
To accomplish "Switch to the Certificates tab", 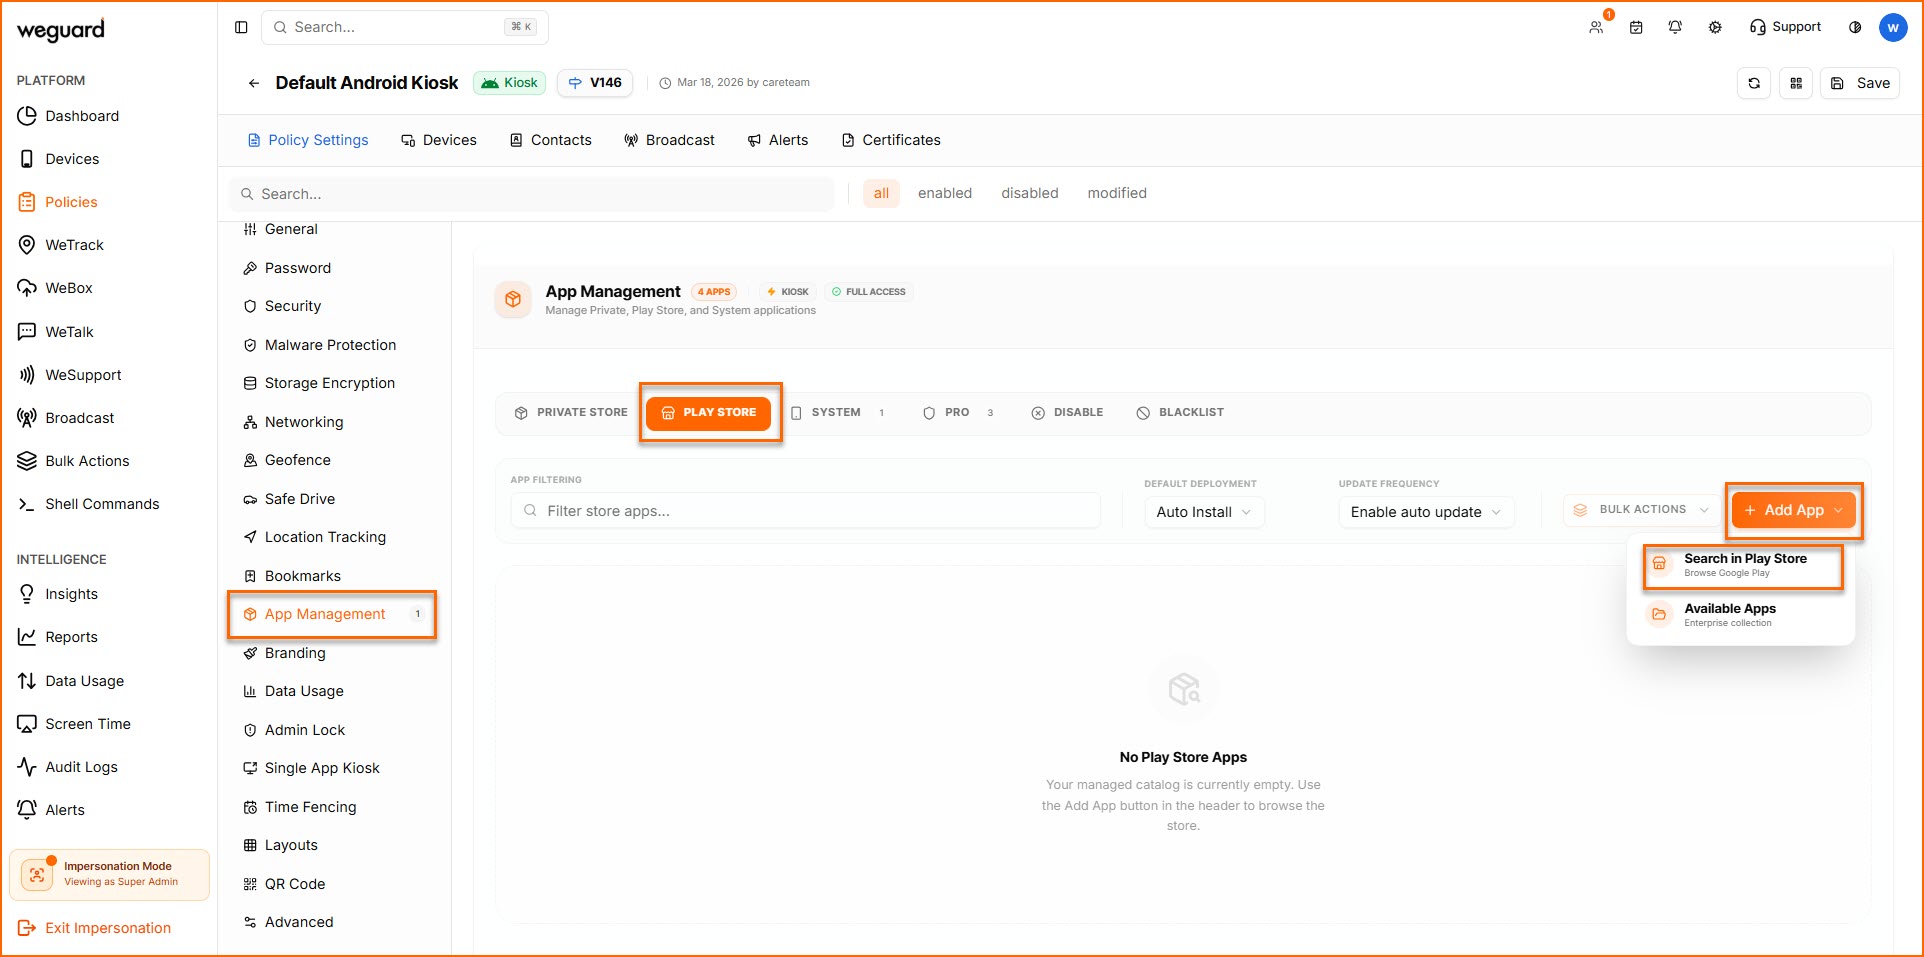I will [891, 140].
